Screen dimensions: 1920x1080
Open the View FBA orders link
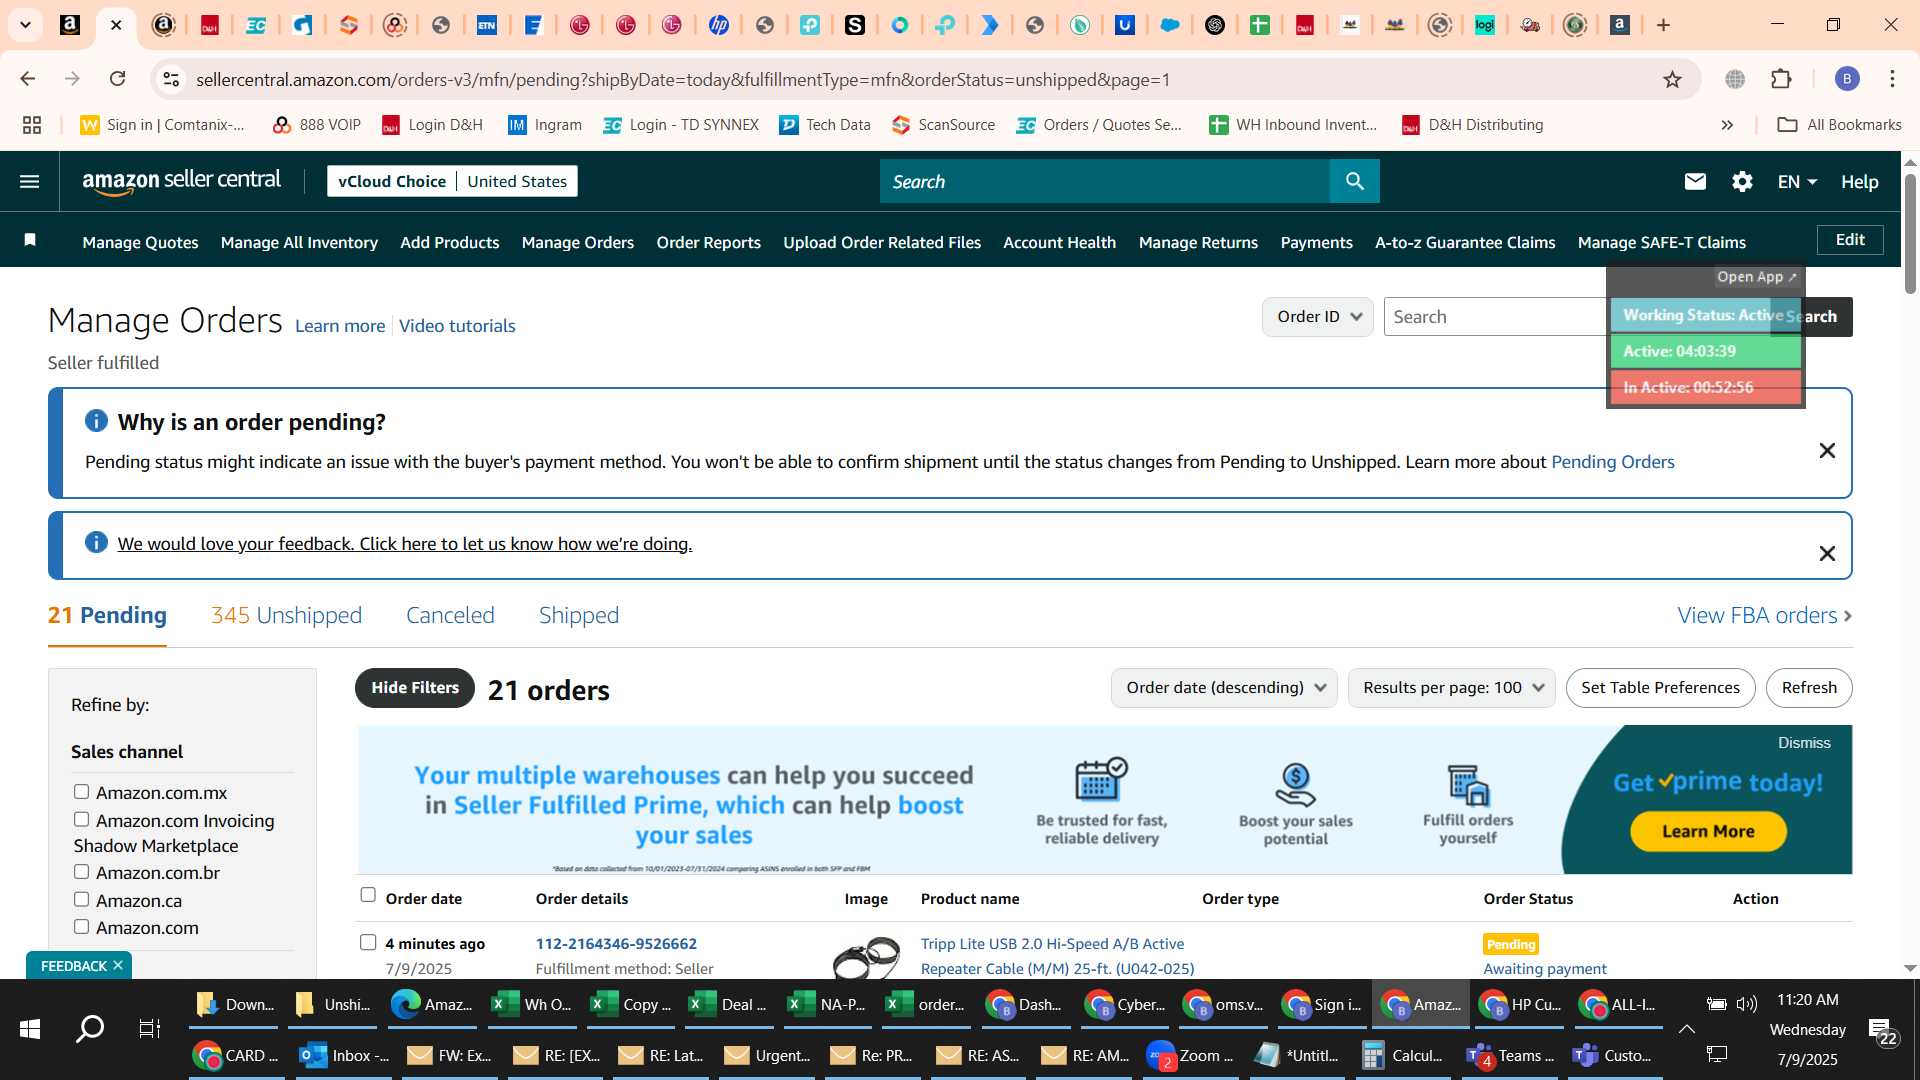pos(1764,615)
